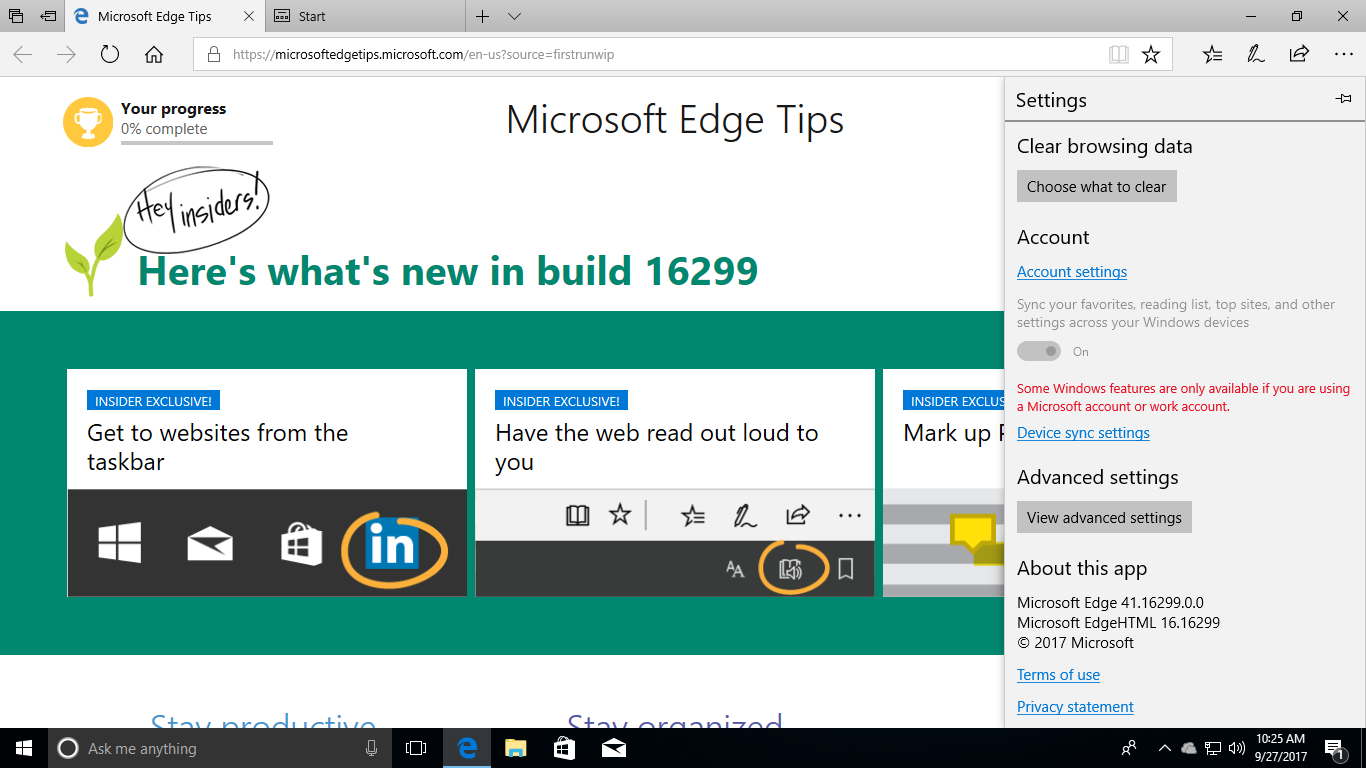Click the tabs you've set aside icon

tap(16, 16)
